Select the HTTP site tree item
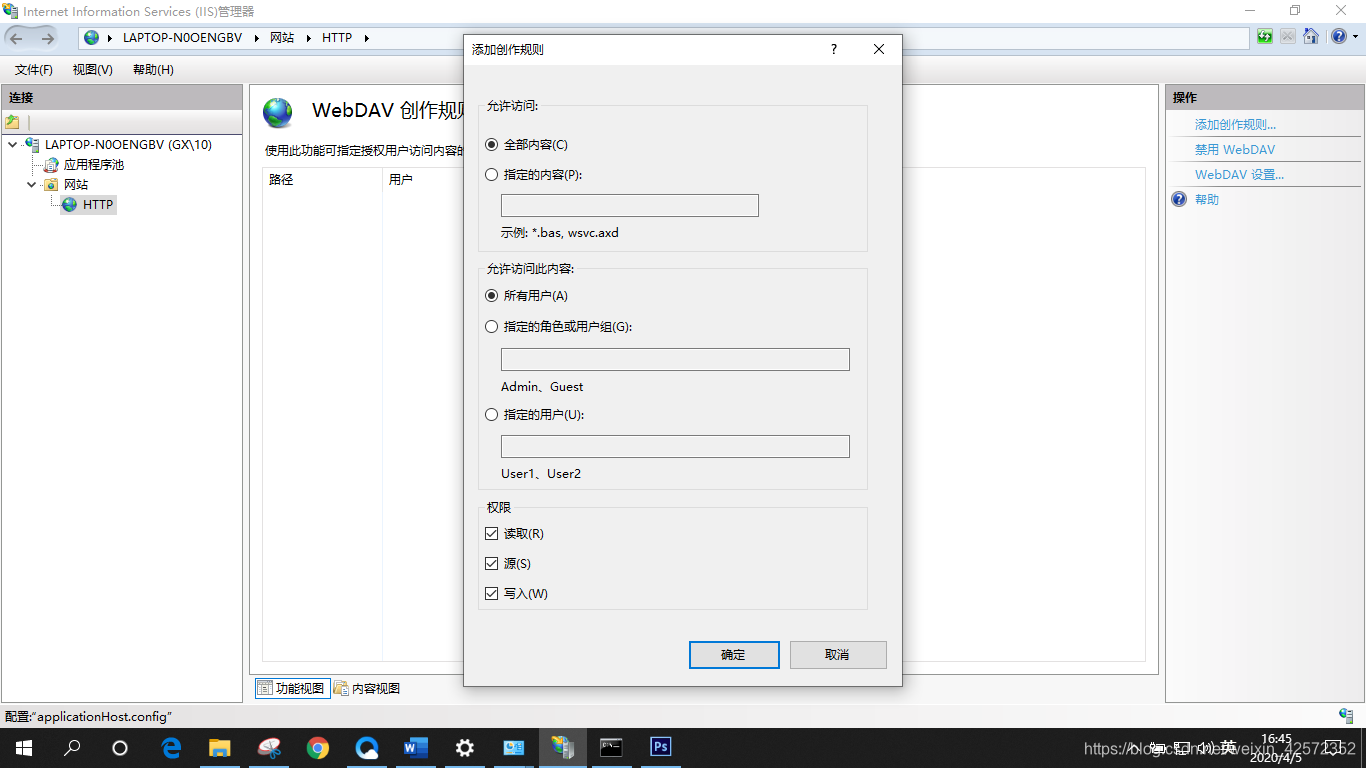 (x=98, y=205)
